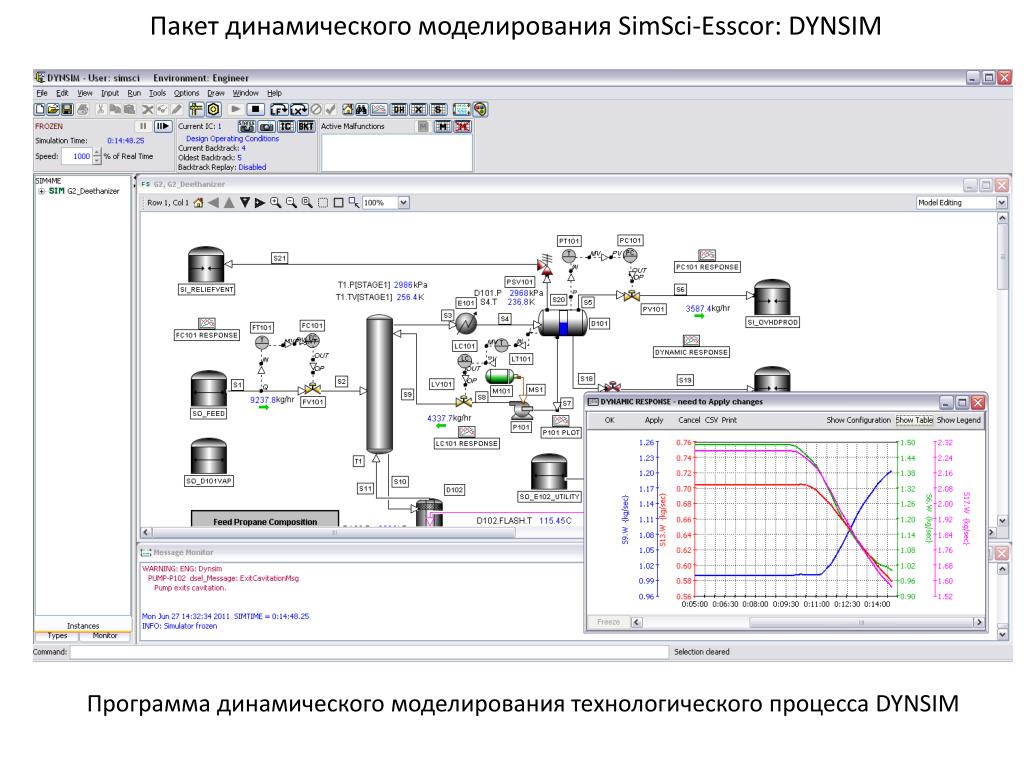Expand the SIM G2_Deethanizer tree node
This screenshot has height=768, width=1024.
pyautogui.click(x=41, y=191)
